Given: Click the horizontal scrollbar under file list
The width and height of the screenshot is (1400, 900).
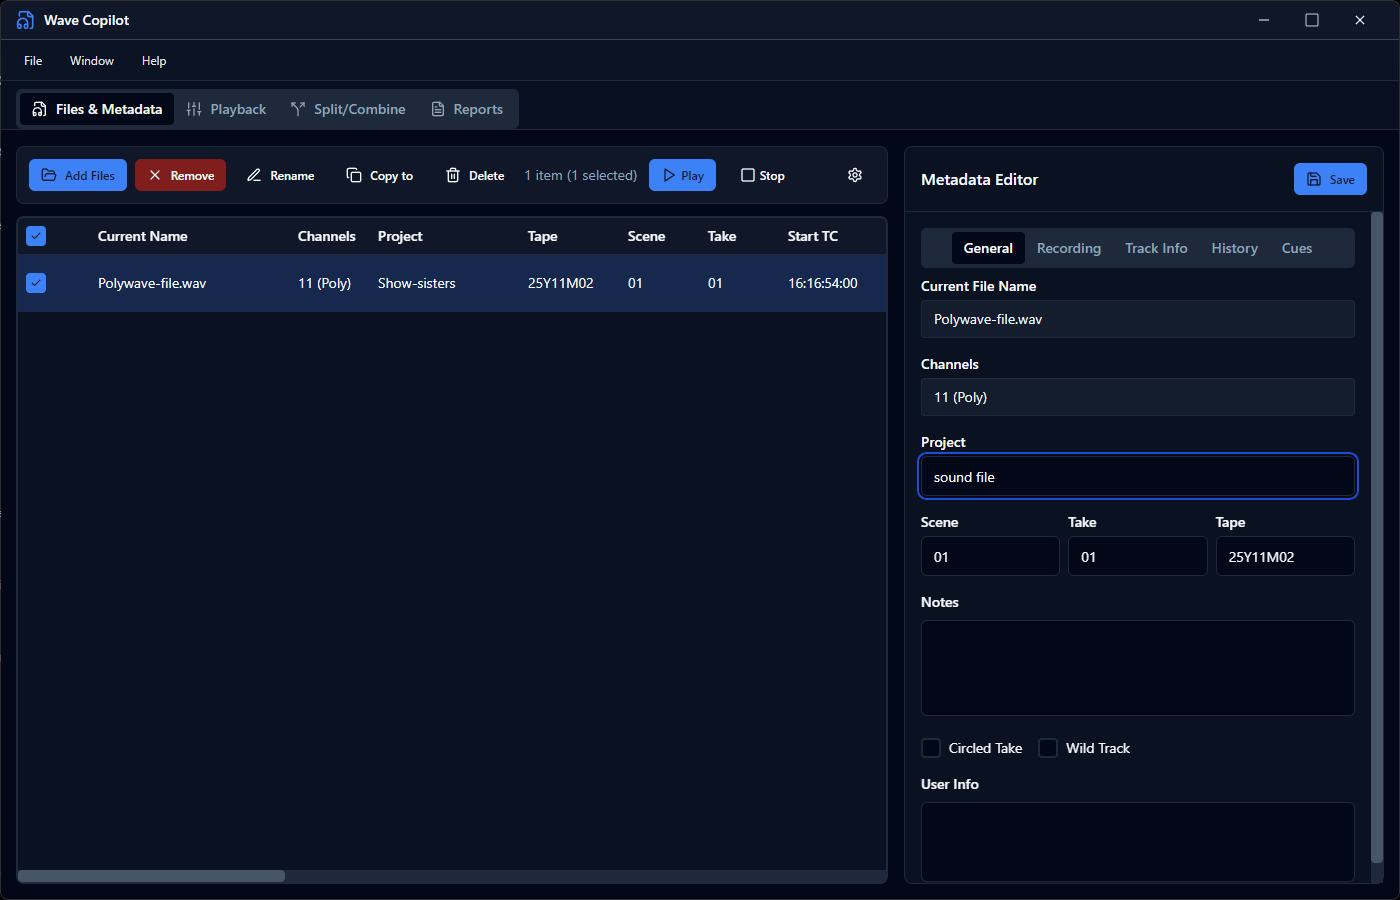Looking at the screenshot, I should click(x=151, y=876).
